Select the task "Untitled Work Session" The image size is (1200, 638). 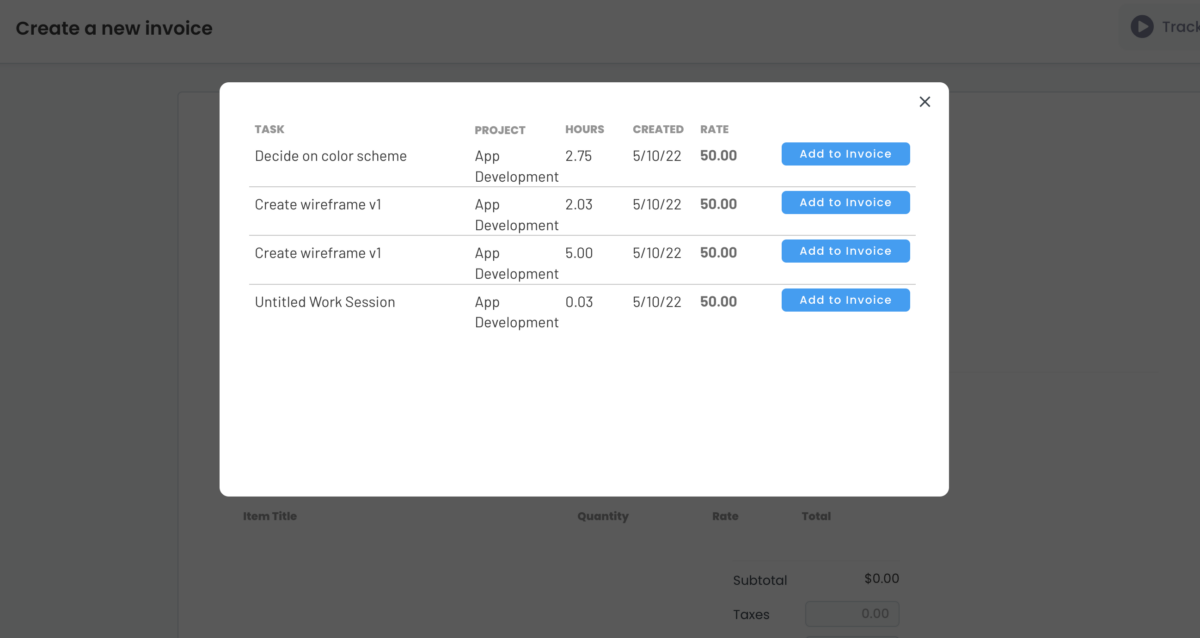(324, 302)
